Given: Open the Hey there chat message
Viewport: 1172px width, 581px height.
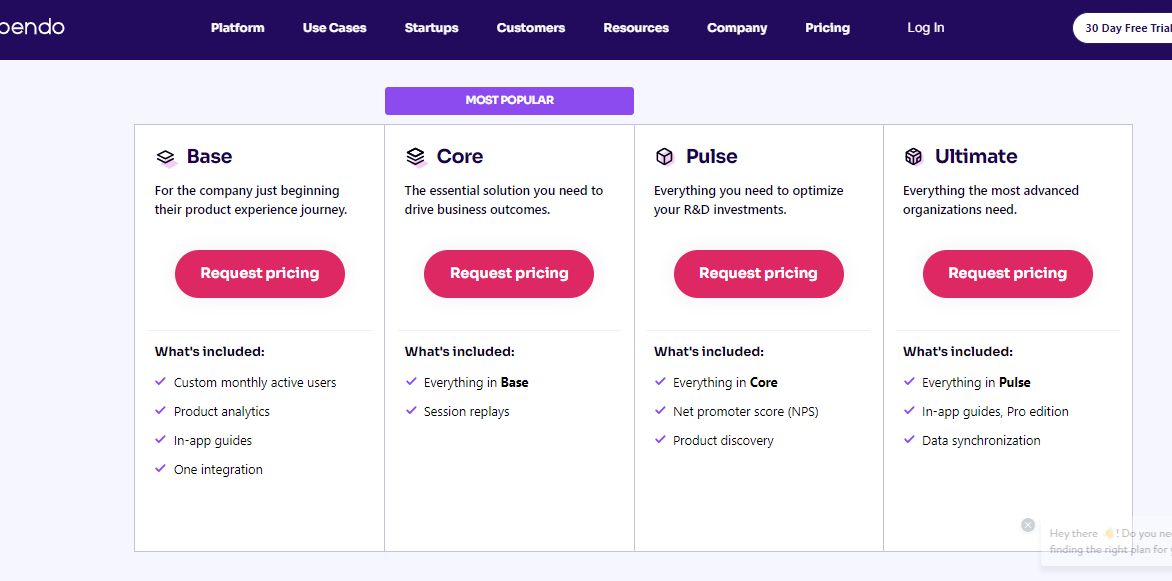Looking at the screenshot, I should click(x=1110, y=541).
